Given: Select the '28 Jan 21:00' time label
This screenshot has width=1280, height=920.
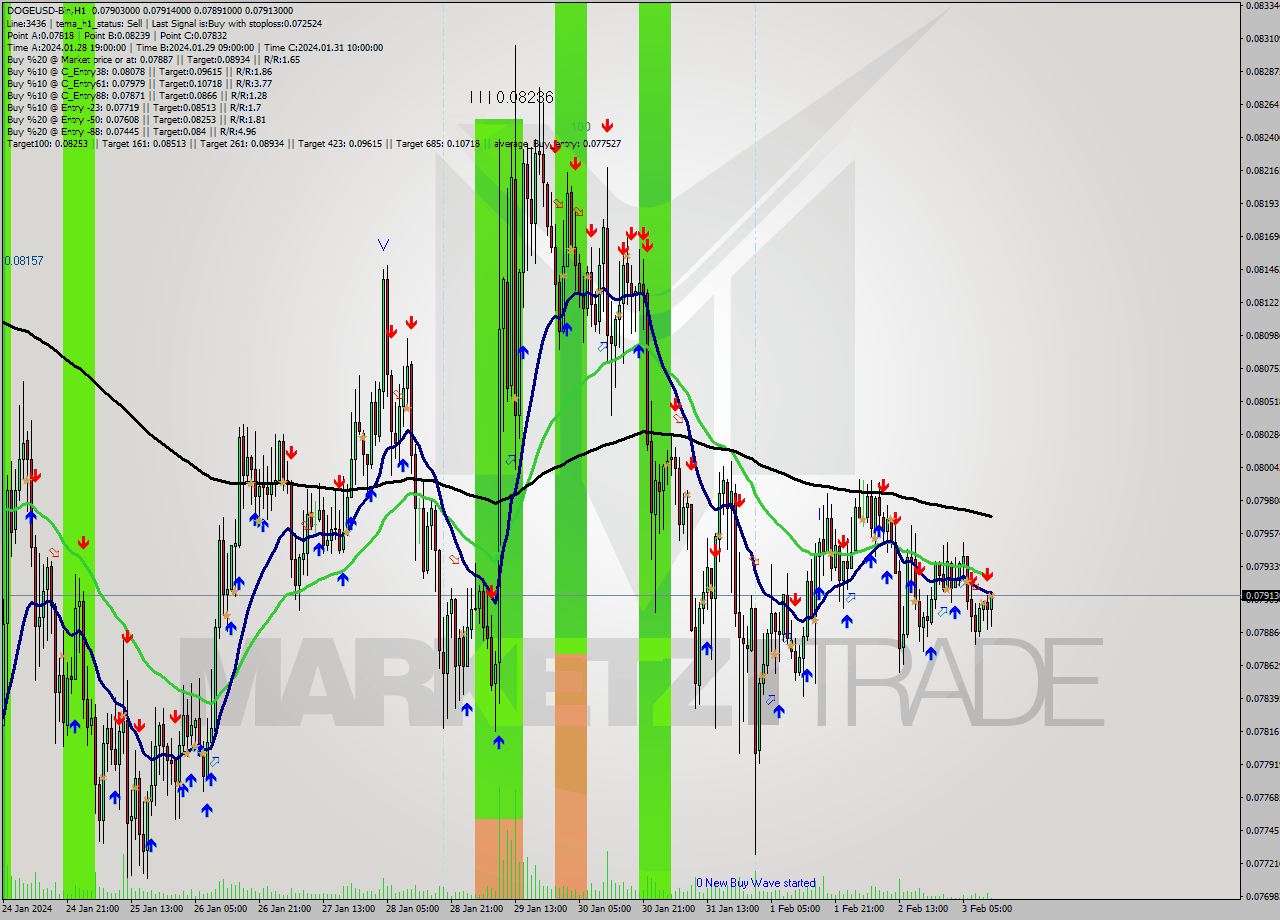Looking at the screenshot, I should click(477, 909).
